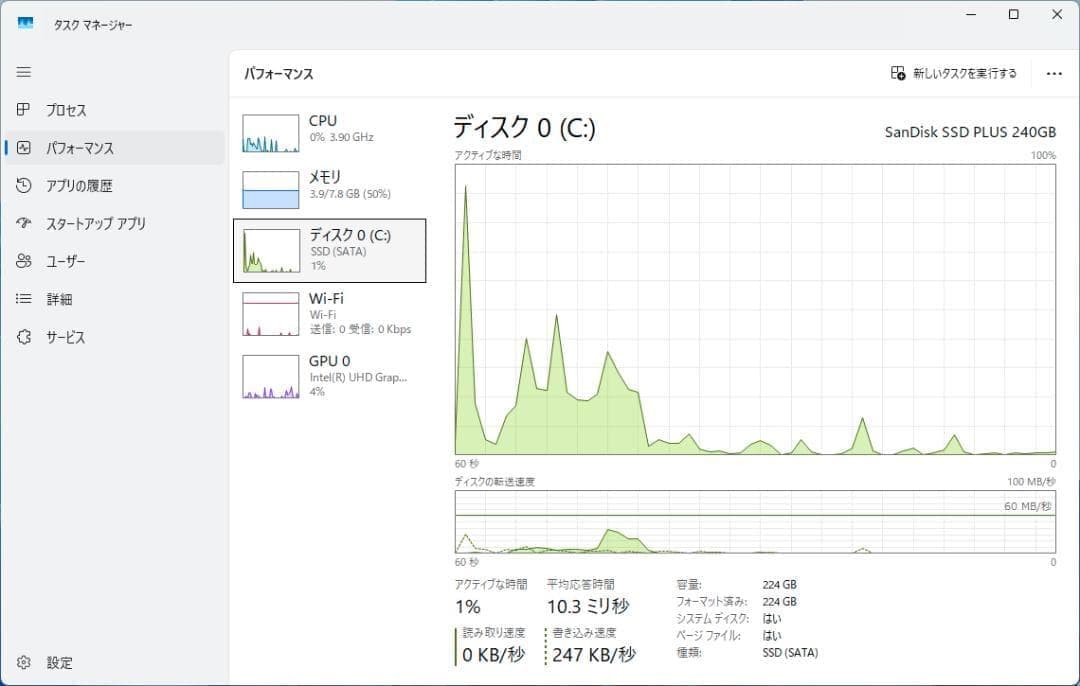Open the ... more options menu
This screenshot has width=1080, height=686.
1054,73
